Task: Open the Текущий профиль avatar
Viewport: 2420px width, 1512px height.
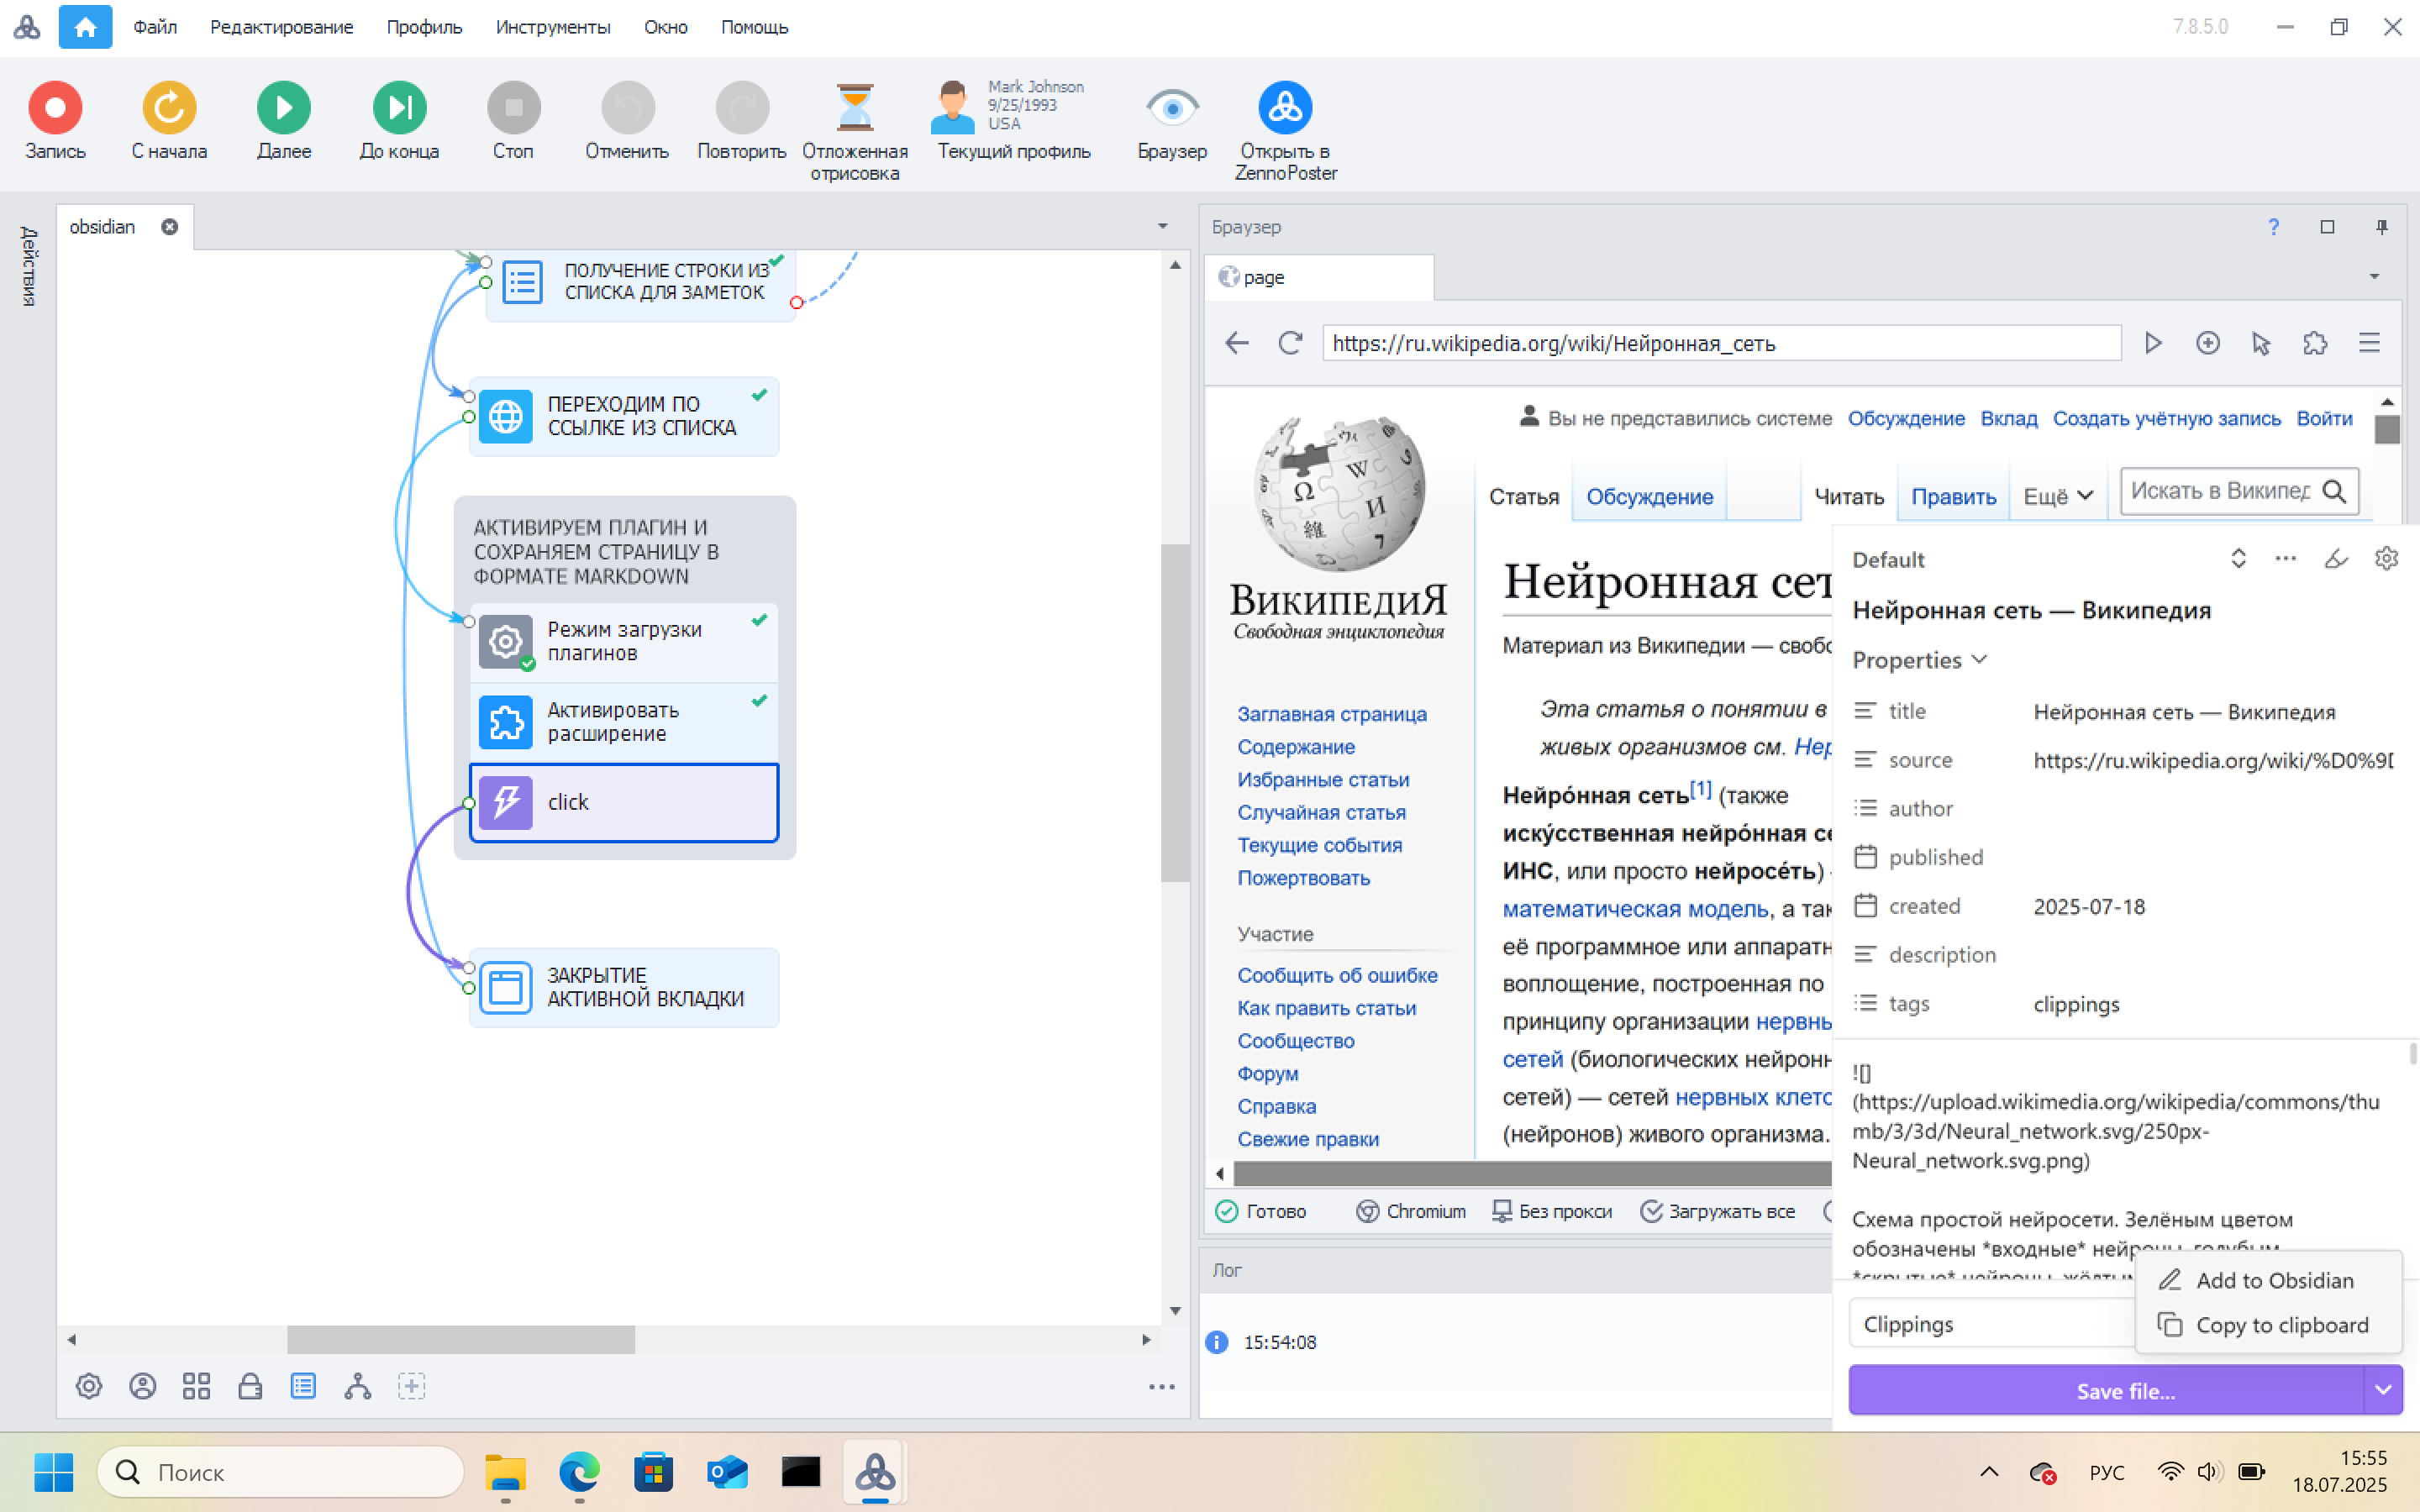Action: pyautogui.click(x=952, y=108)
